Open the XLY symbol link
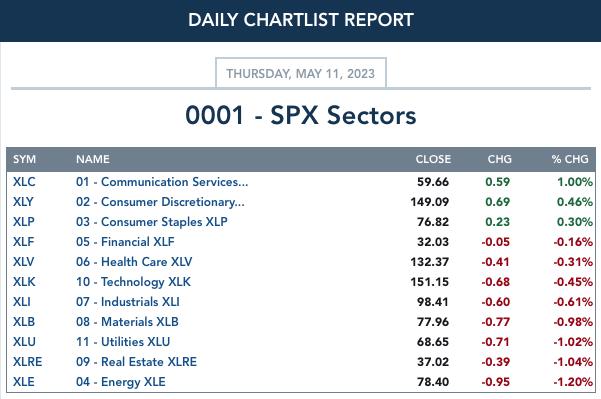The height and width of the screenshot is (399, 601). 23,202
